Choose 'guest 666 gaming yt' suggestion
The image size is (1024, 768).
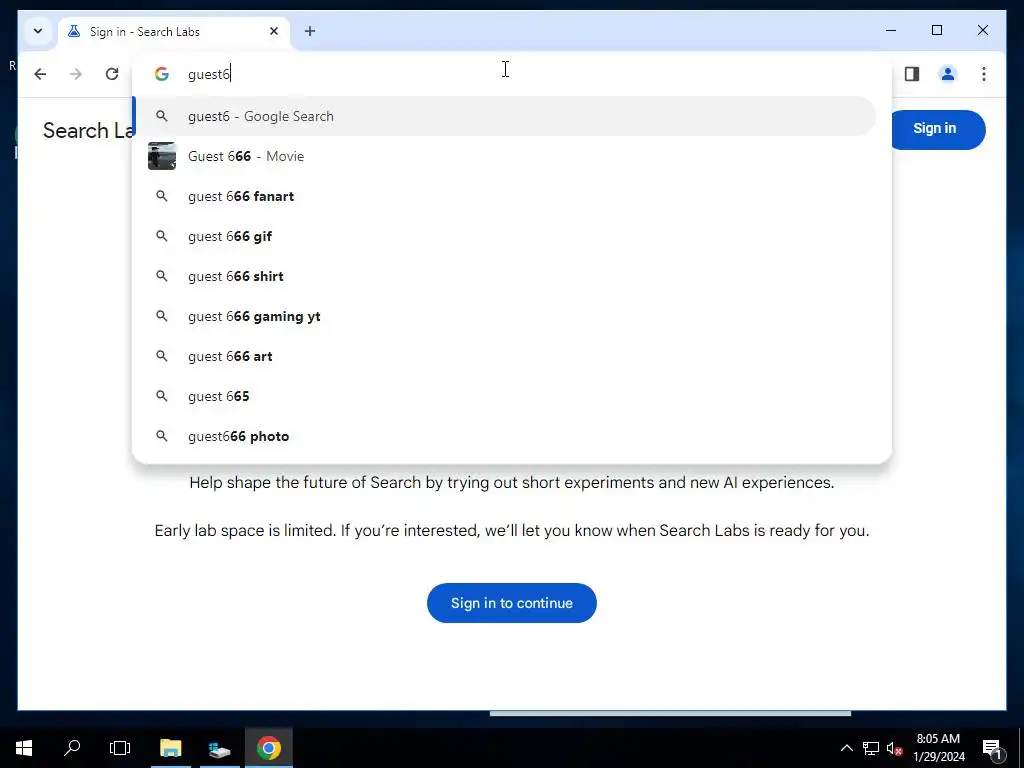pos(504,316)
